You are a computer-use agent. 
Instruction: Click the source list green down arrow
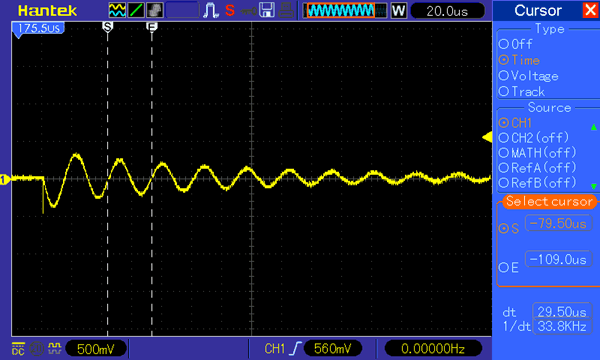[593, 186]
